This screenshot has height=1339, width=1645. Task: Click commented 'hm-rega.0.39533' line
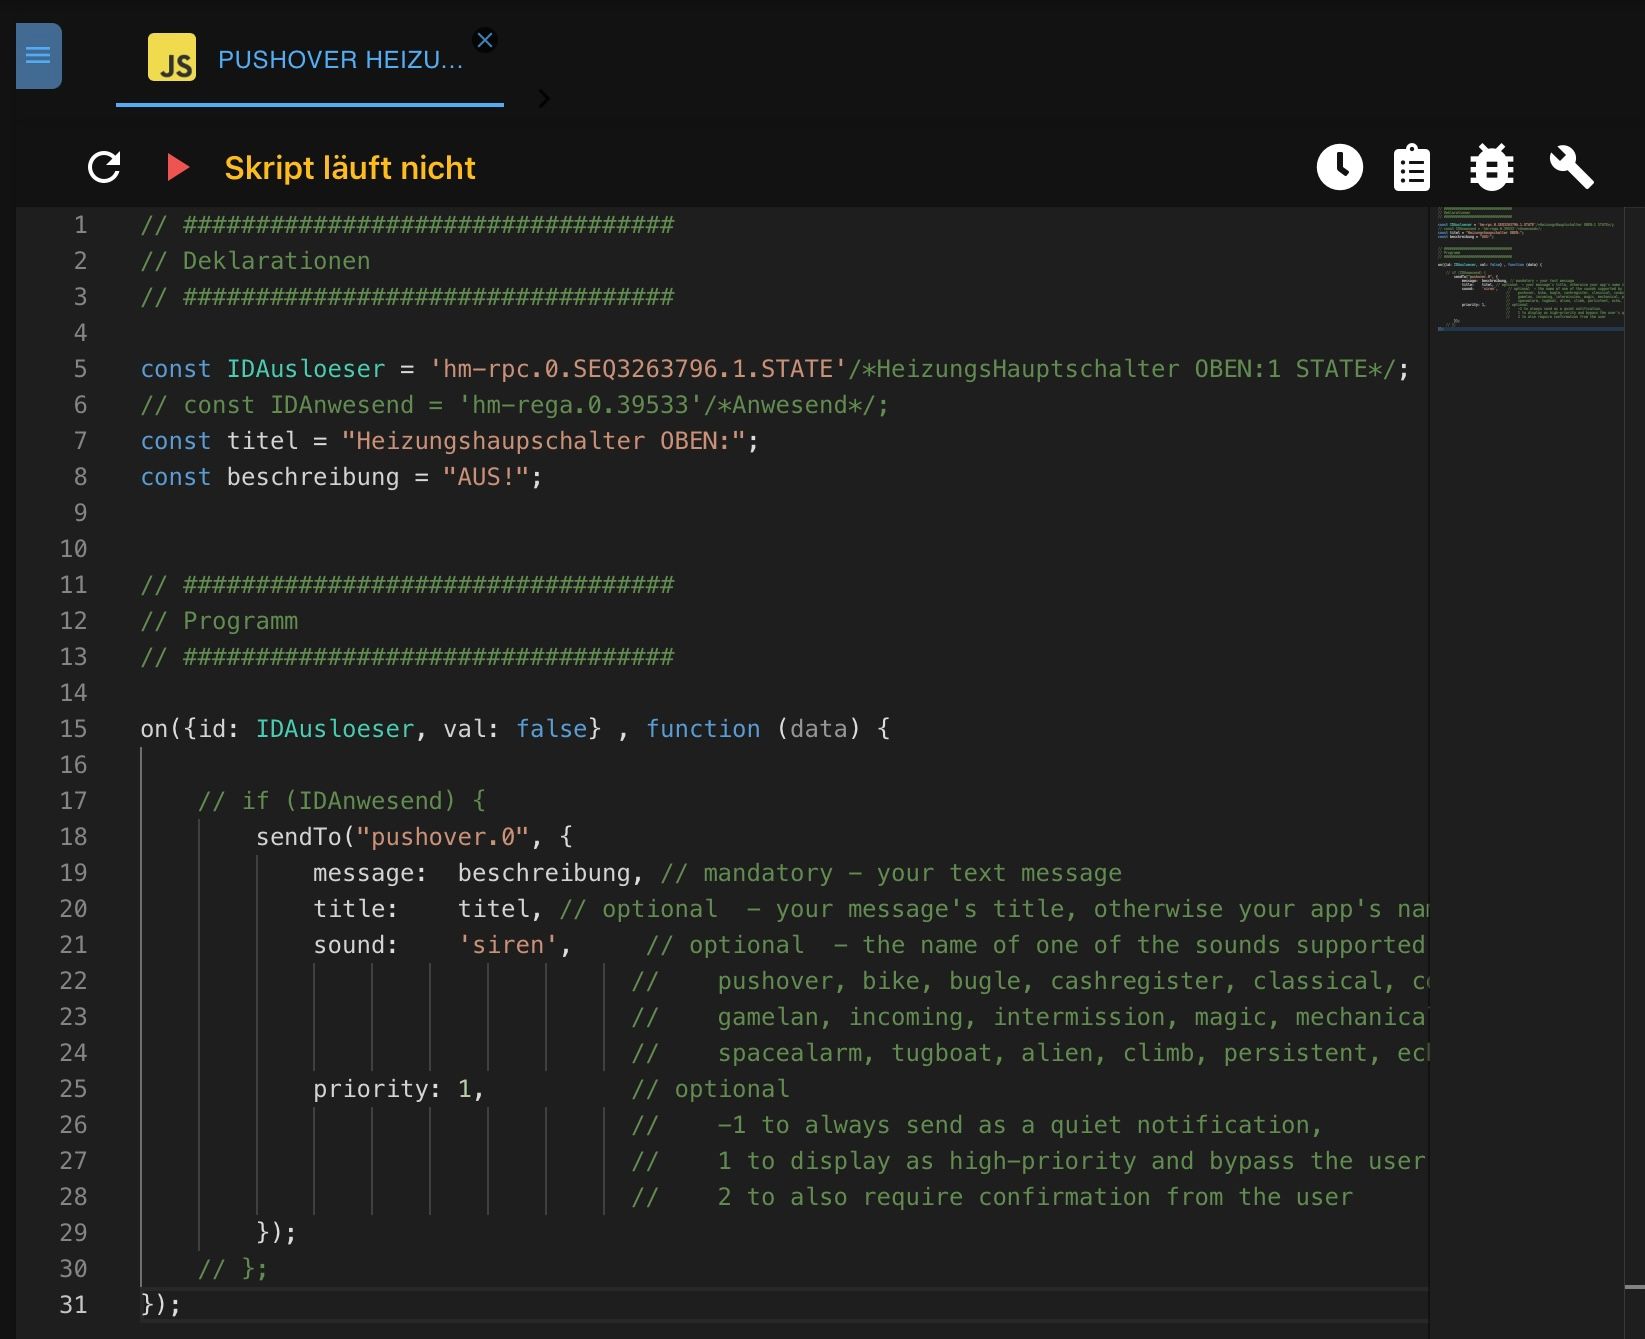point(514,405)
